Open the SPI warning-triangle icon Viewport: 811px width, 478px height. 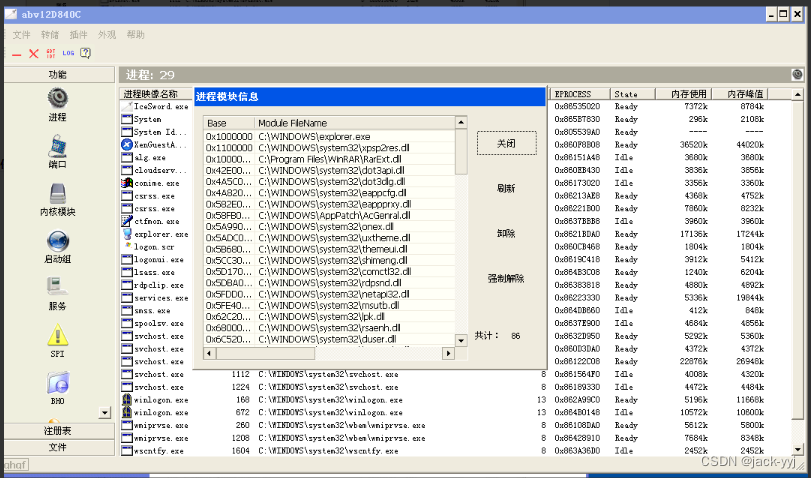(57, 335)
